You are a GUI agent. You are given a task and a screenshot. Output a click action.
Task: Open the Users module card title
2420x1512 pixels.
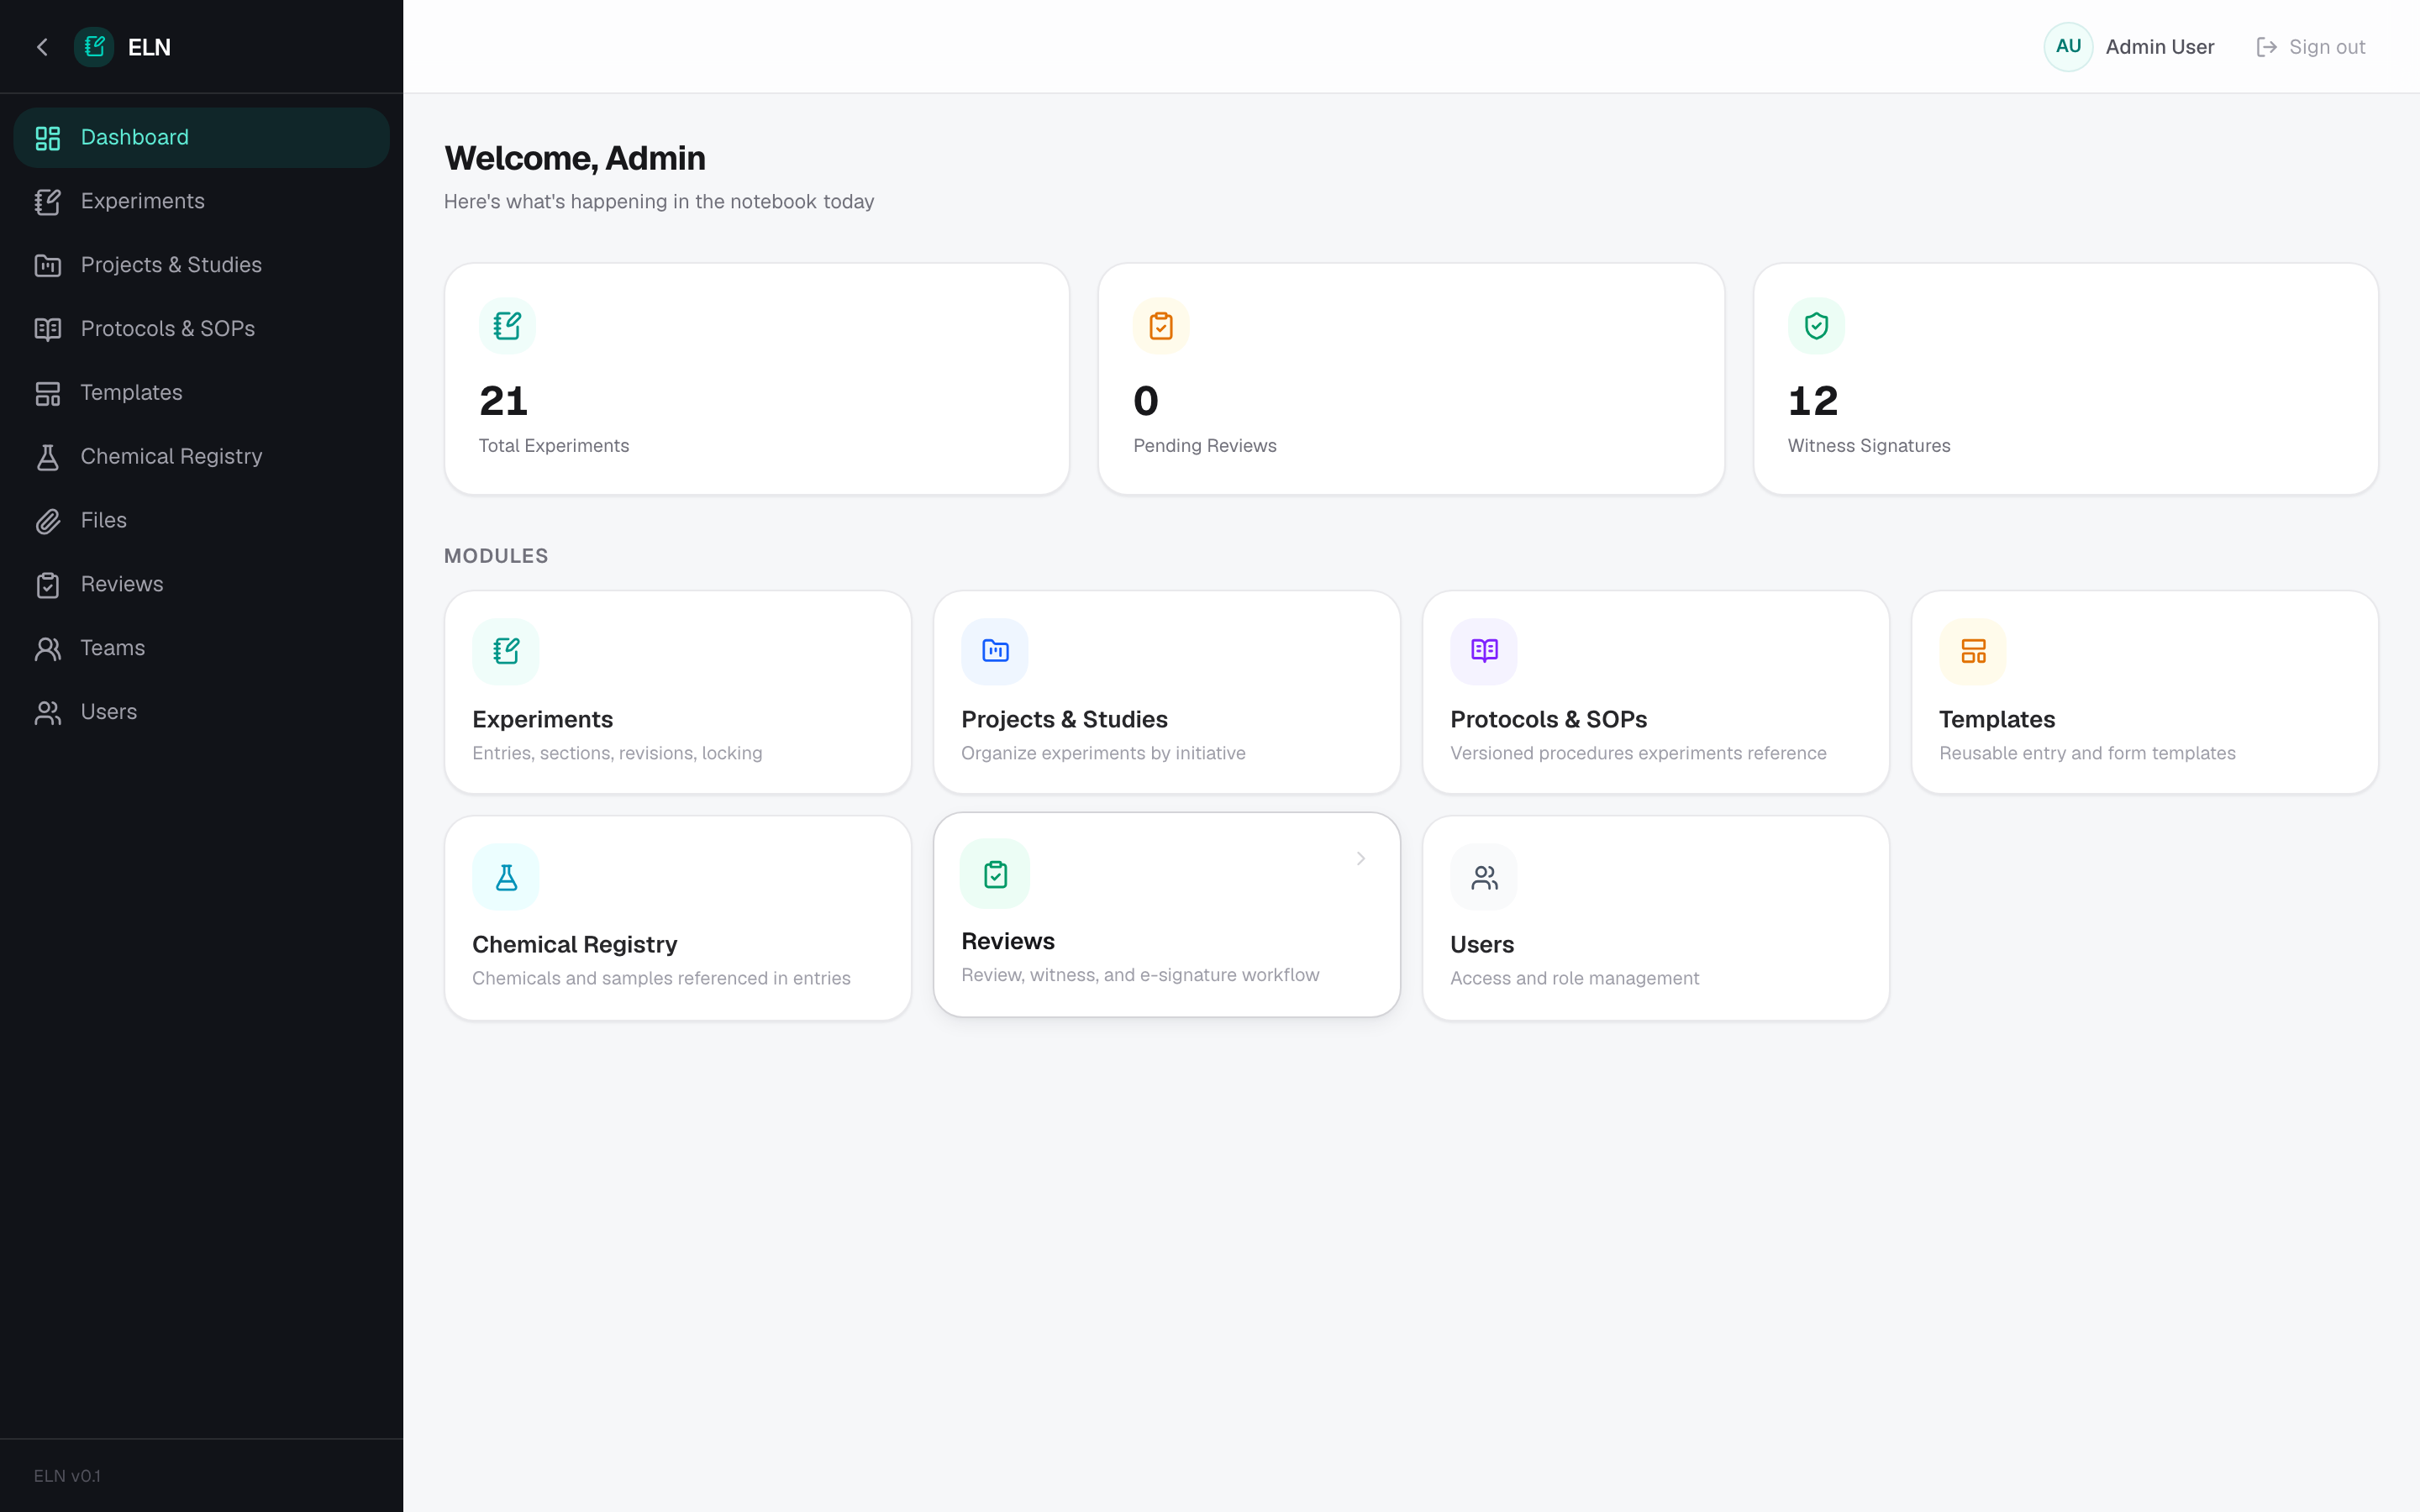(x=1482, y=944)
